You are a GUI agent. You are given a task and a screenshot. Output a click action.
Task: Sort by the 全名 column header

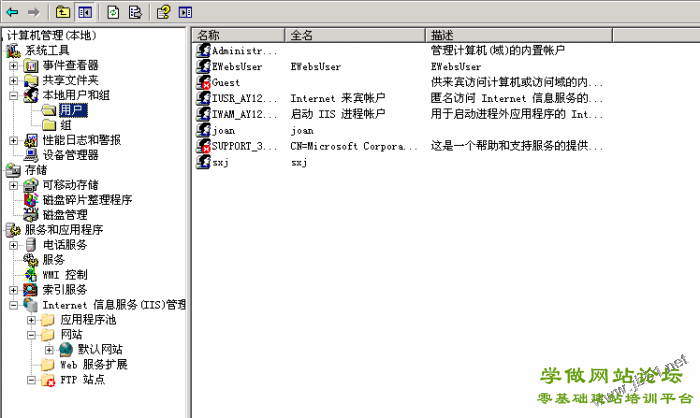pos(355,35)
